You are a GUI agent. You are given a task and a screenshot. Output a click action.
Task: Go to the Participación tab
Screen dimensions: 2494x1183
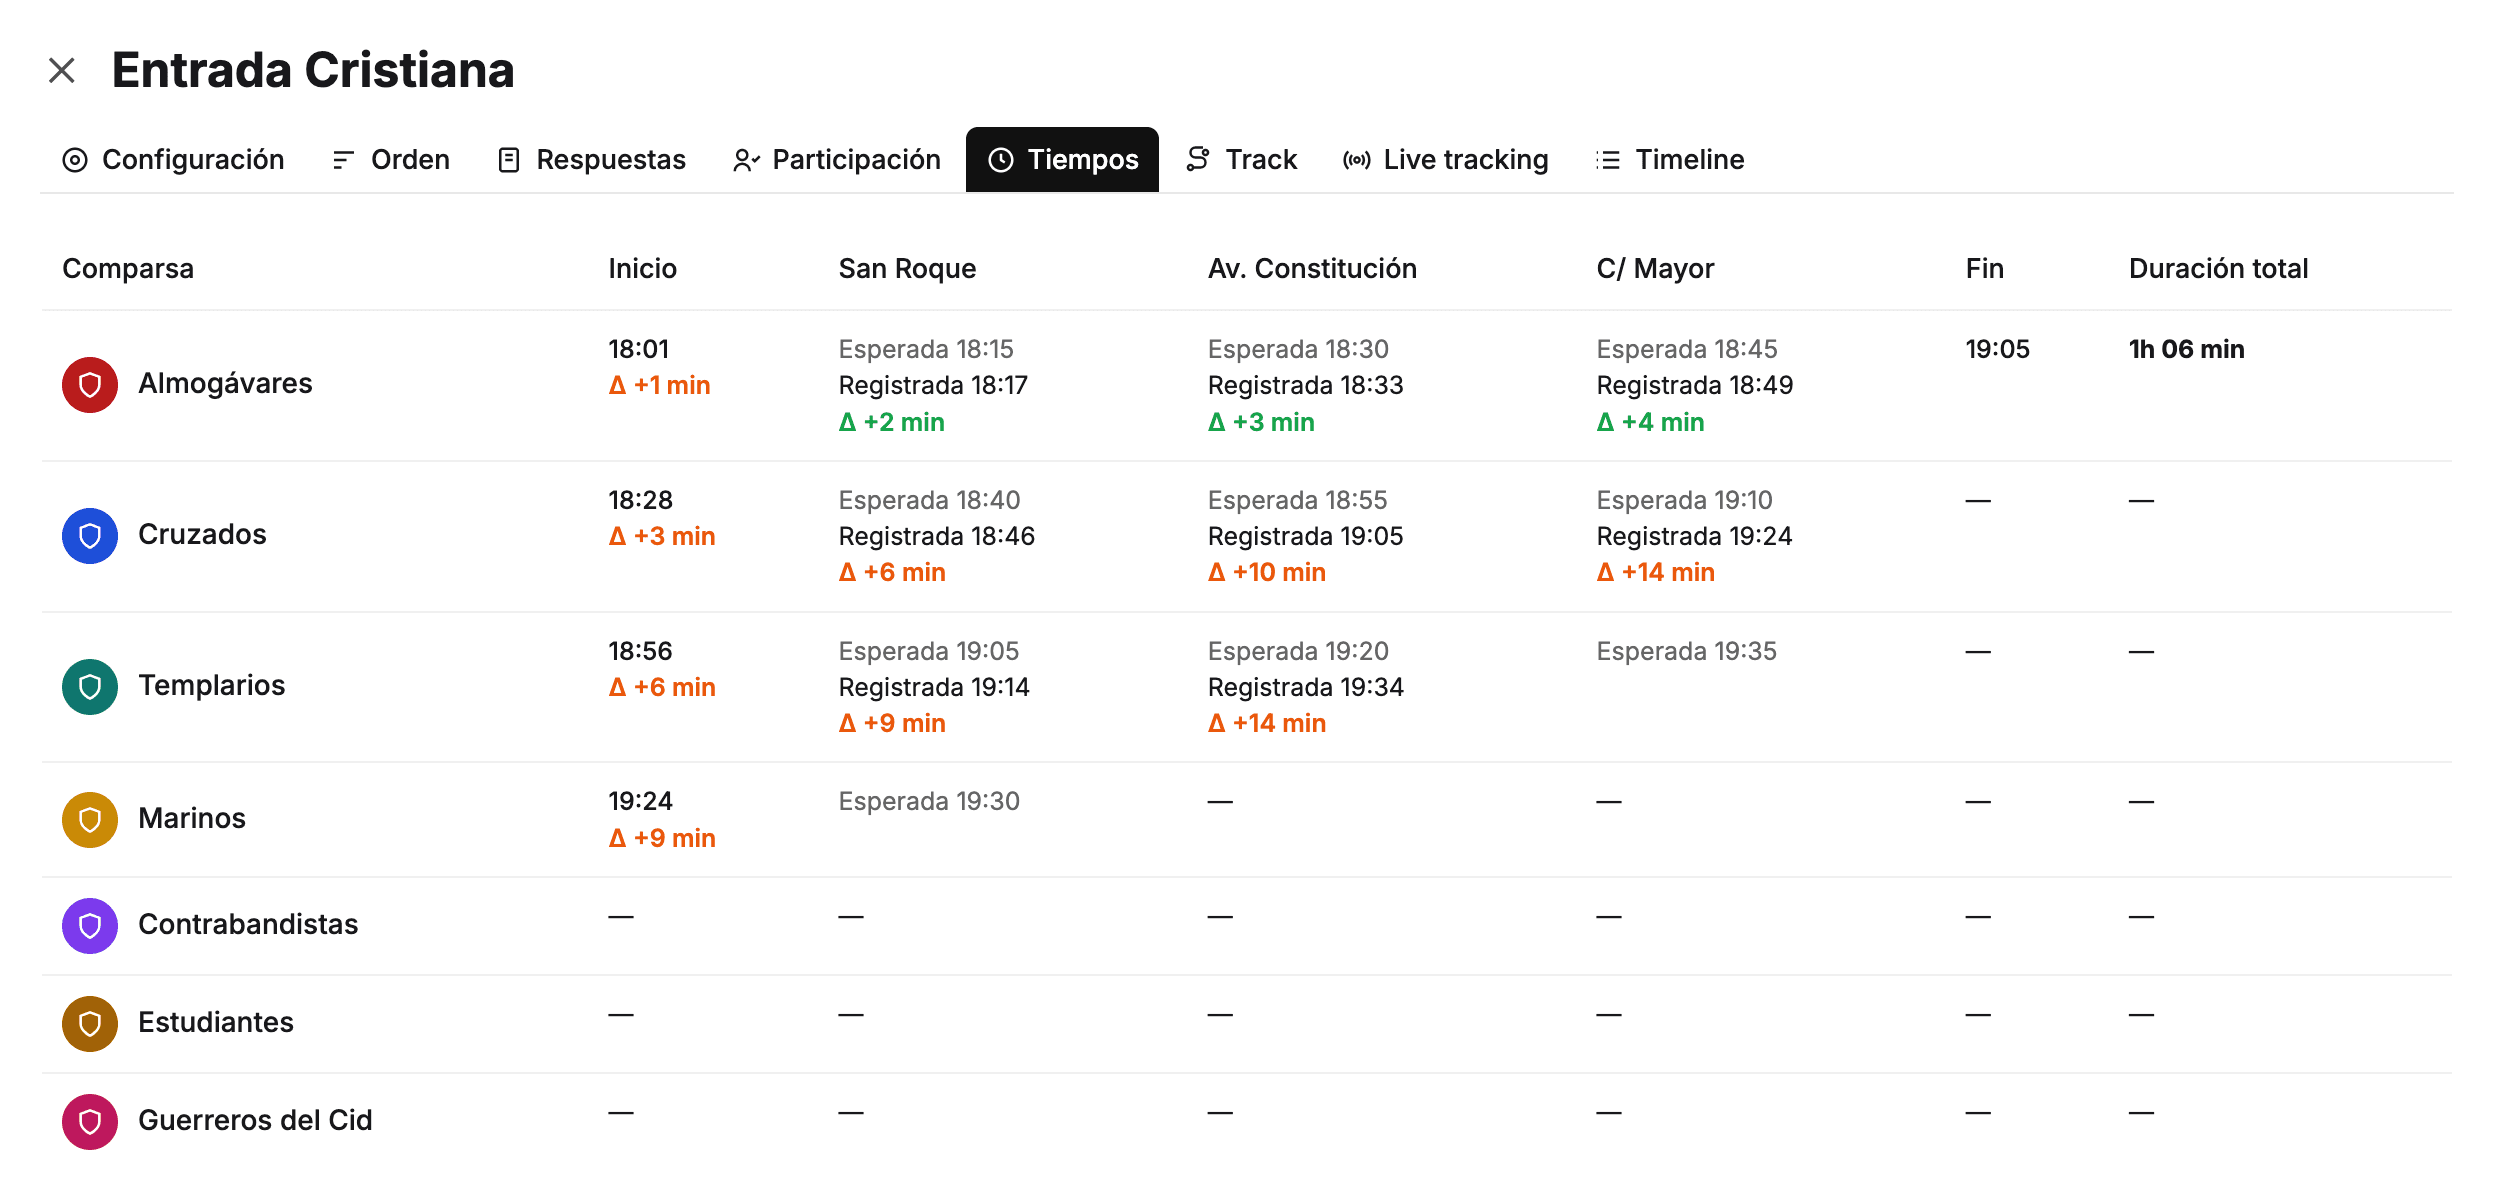pos(837,160)
